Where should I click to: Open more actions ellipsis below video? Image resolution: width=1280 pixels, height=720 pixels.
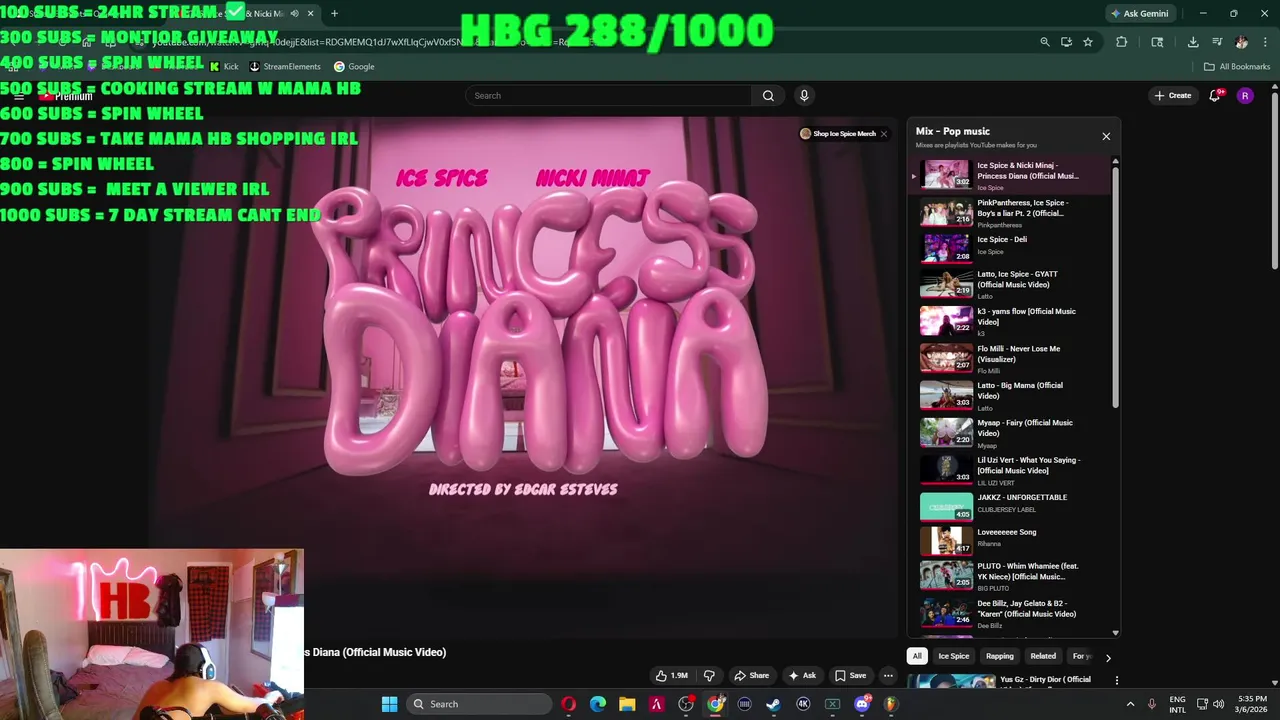point(888,675)
